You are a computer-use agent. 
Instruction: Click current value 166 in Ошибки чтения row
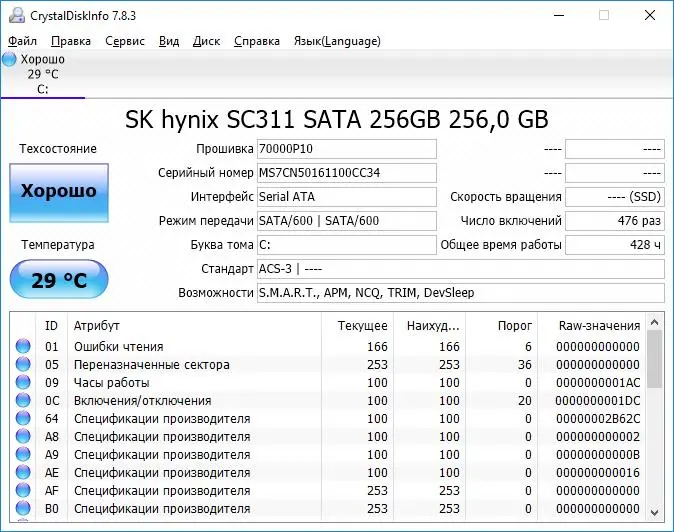[377, 346]
